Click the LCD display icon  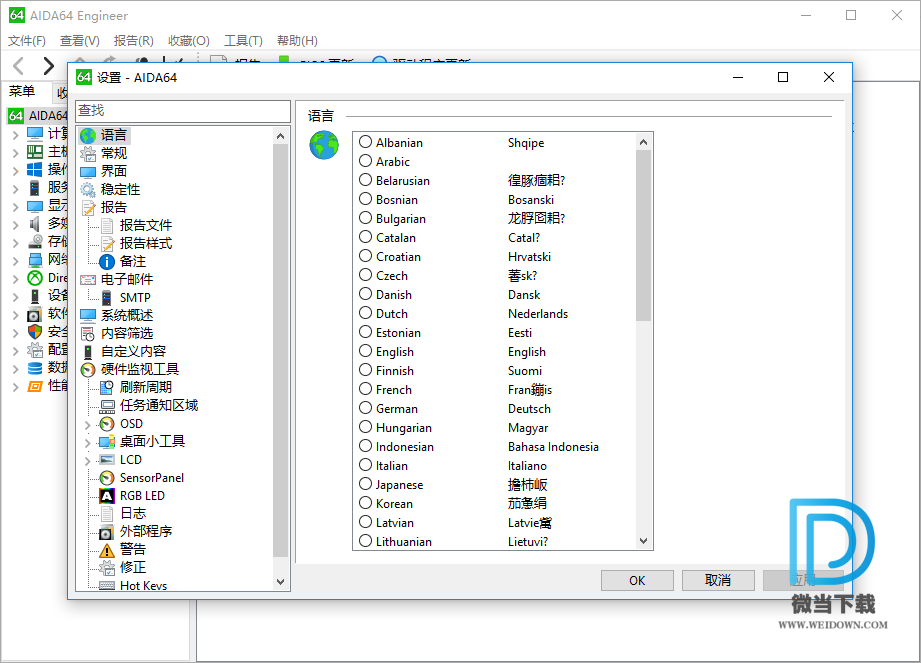coord(107,460)
